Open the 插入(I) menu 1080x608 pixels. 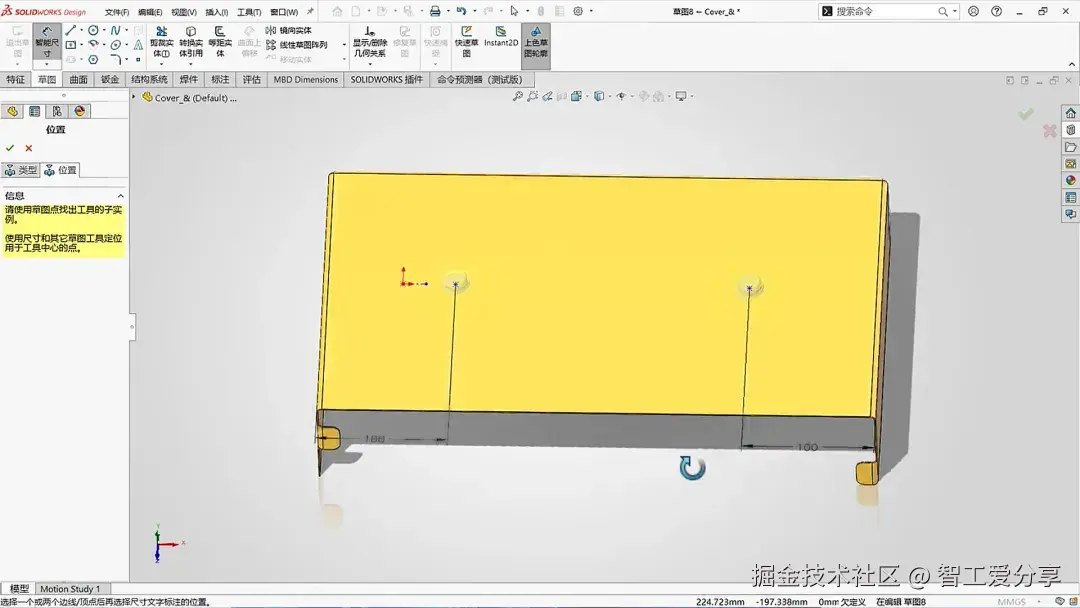[x=216, y=12]
